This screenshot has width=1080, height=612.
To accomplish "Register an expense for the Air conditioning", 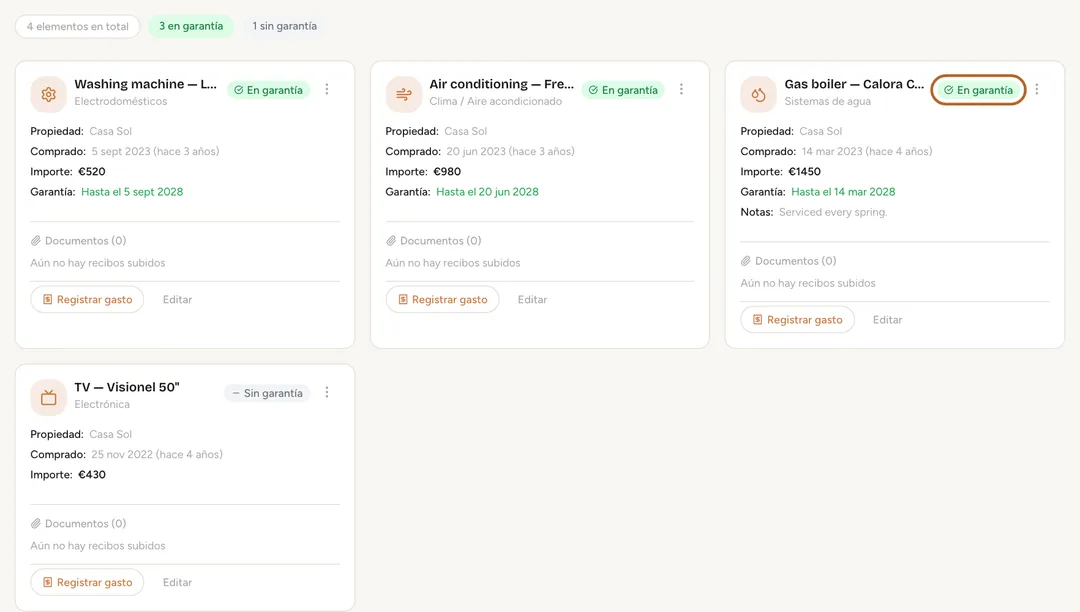I will 442,299.
